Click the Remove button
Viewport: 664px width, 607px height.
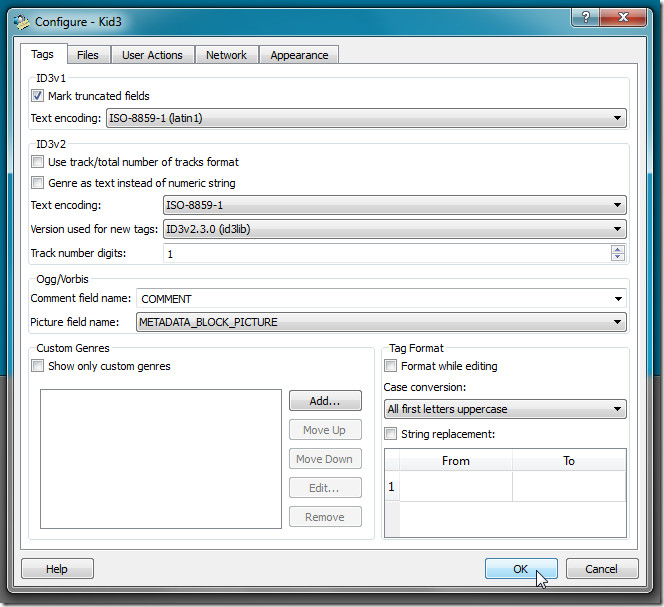(325, 517)
